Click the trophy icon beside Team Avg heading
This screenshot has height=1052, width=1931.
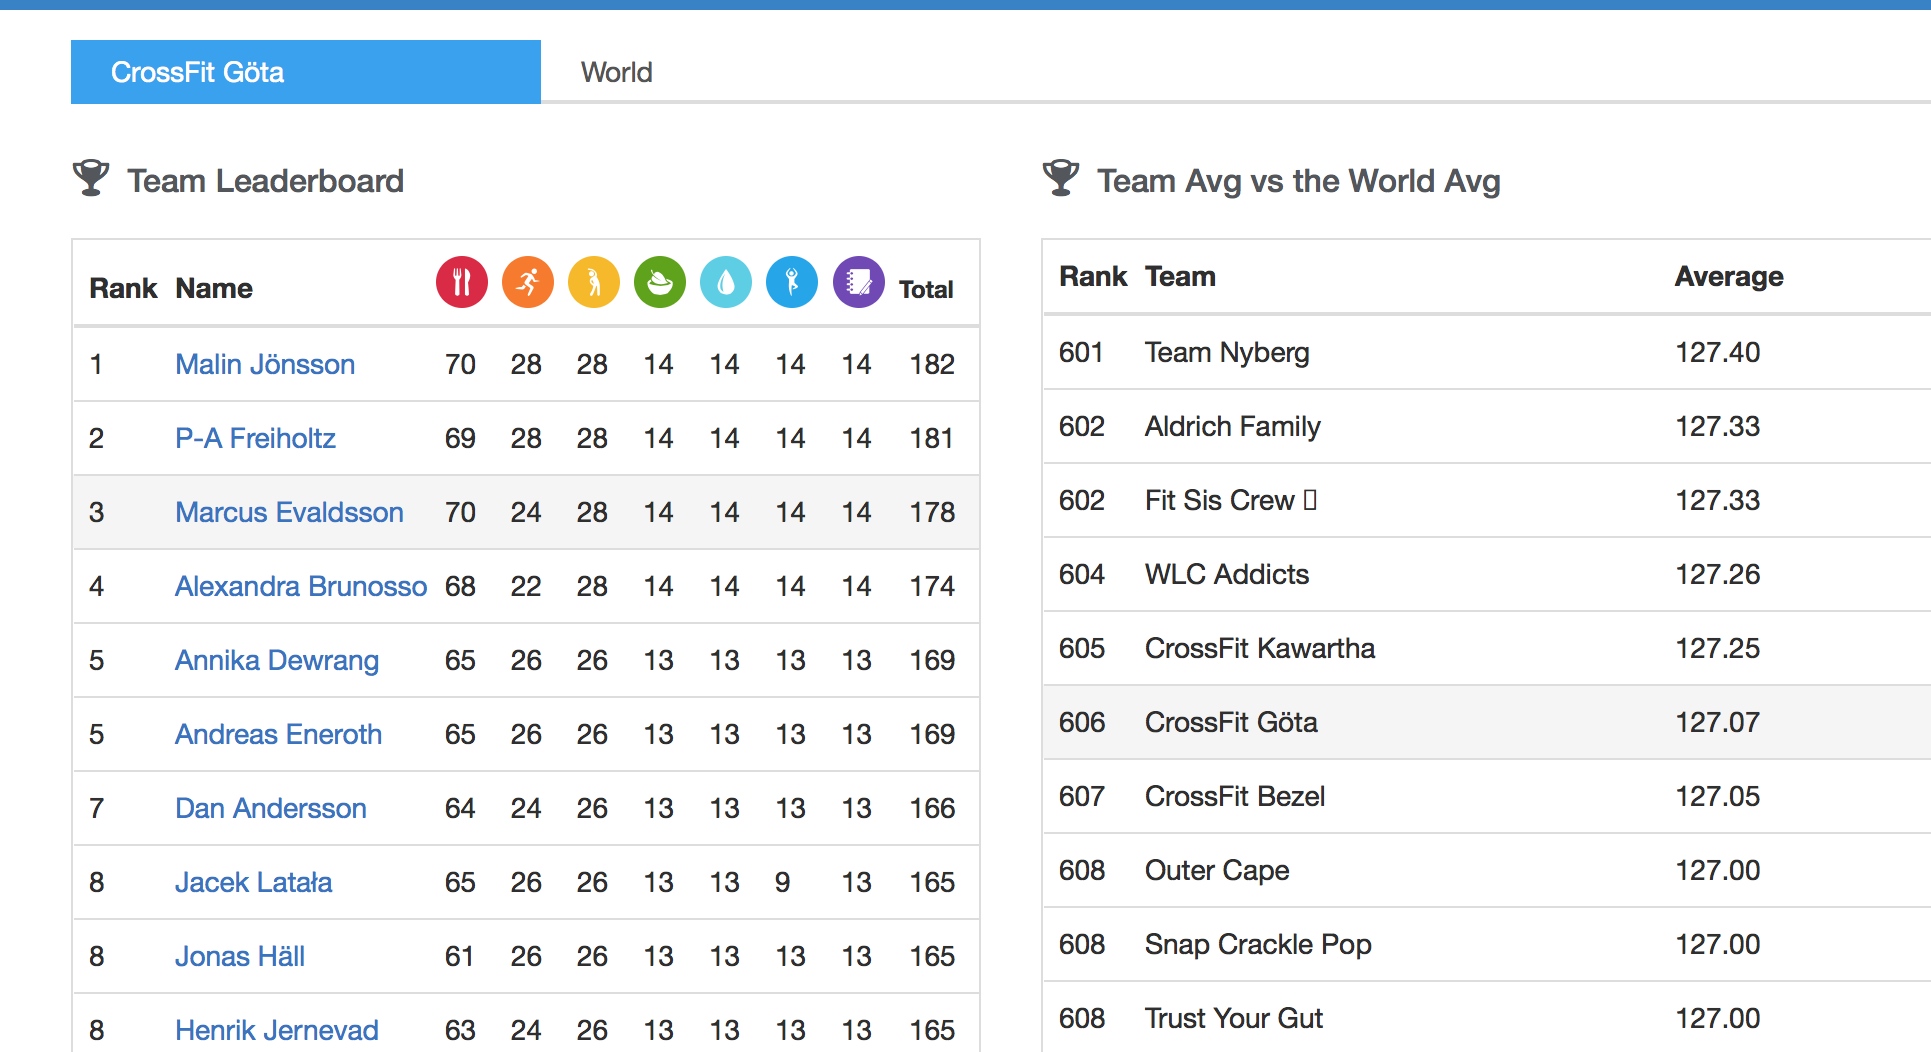click(x=1061, y=179)
